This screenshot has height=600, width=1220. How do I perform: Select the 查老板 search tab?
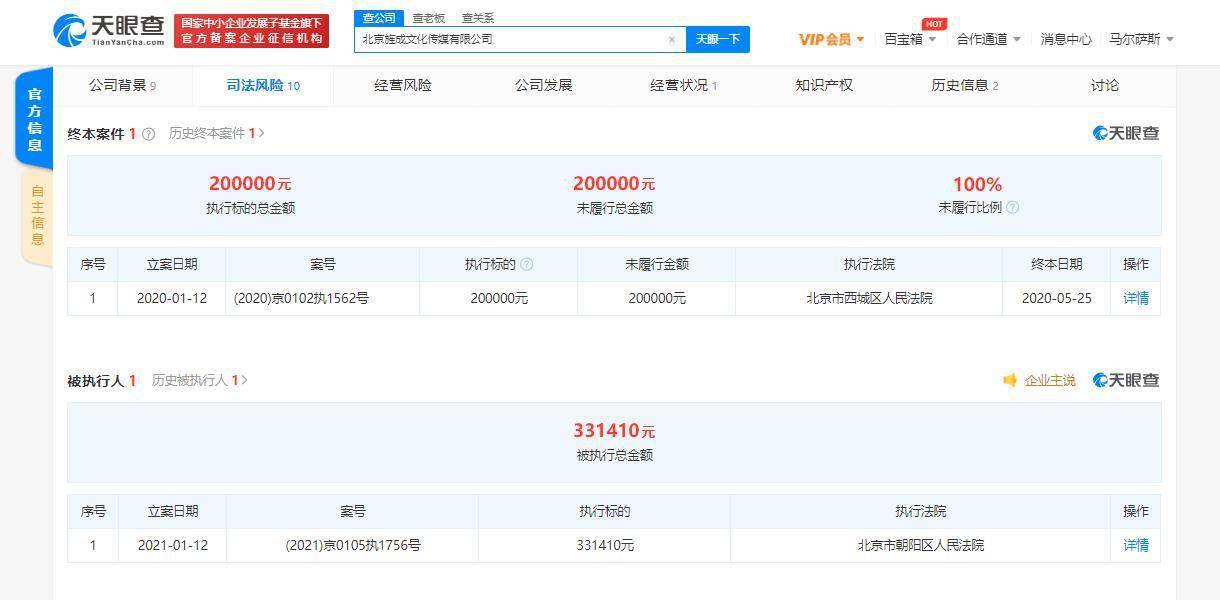pos(429,18)
